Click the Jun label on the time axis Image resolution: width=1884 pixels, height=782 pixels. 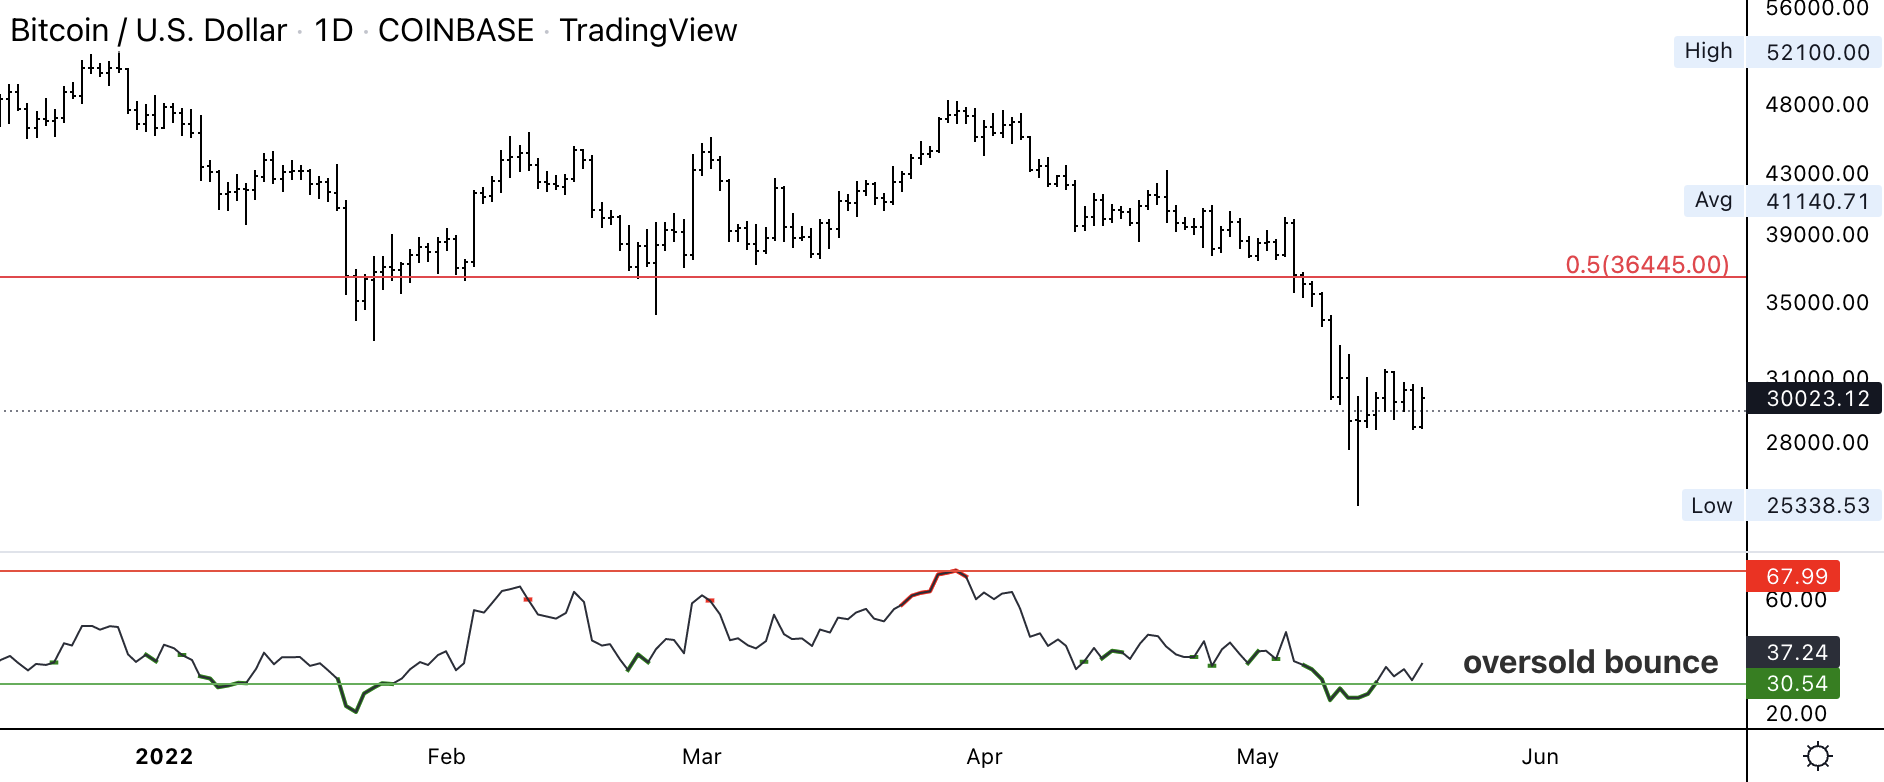[x=1540, y=757]
